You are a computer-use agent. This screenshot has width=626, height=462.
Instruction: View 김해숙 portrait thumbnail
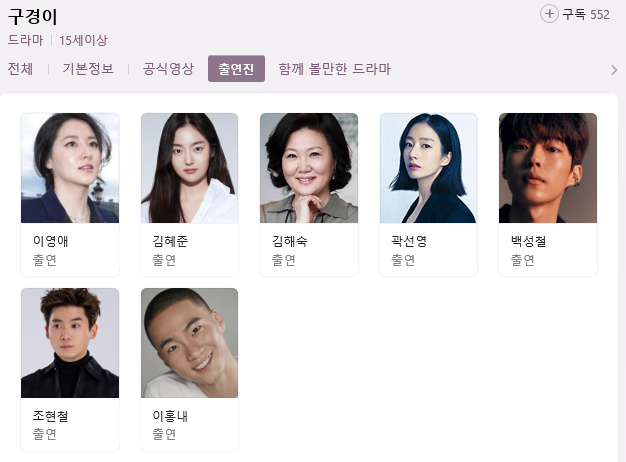[x=309, y=168]
